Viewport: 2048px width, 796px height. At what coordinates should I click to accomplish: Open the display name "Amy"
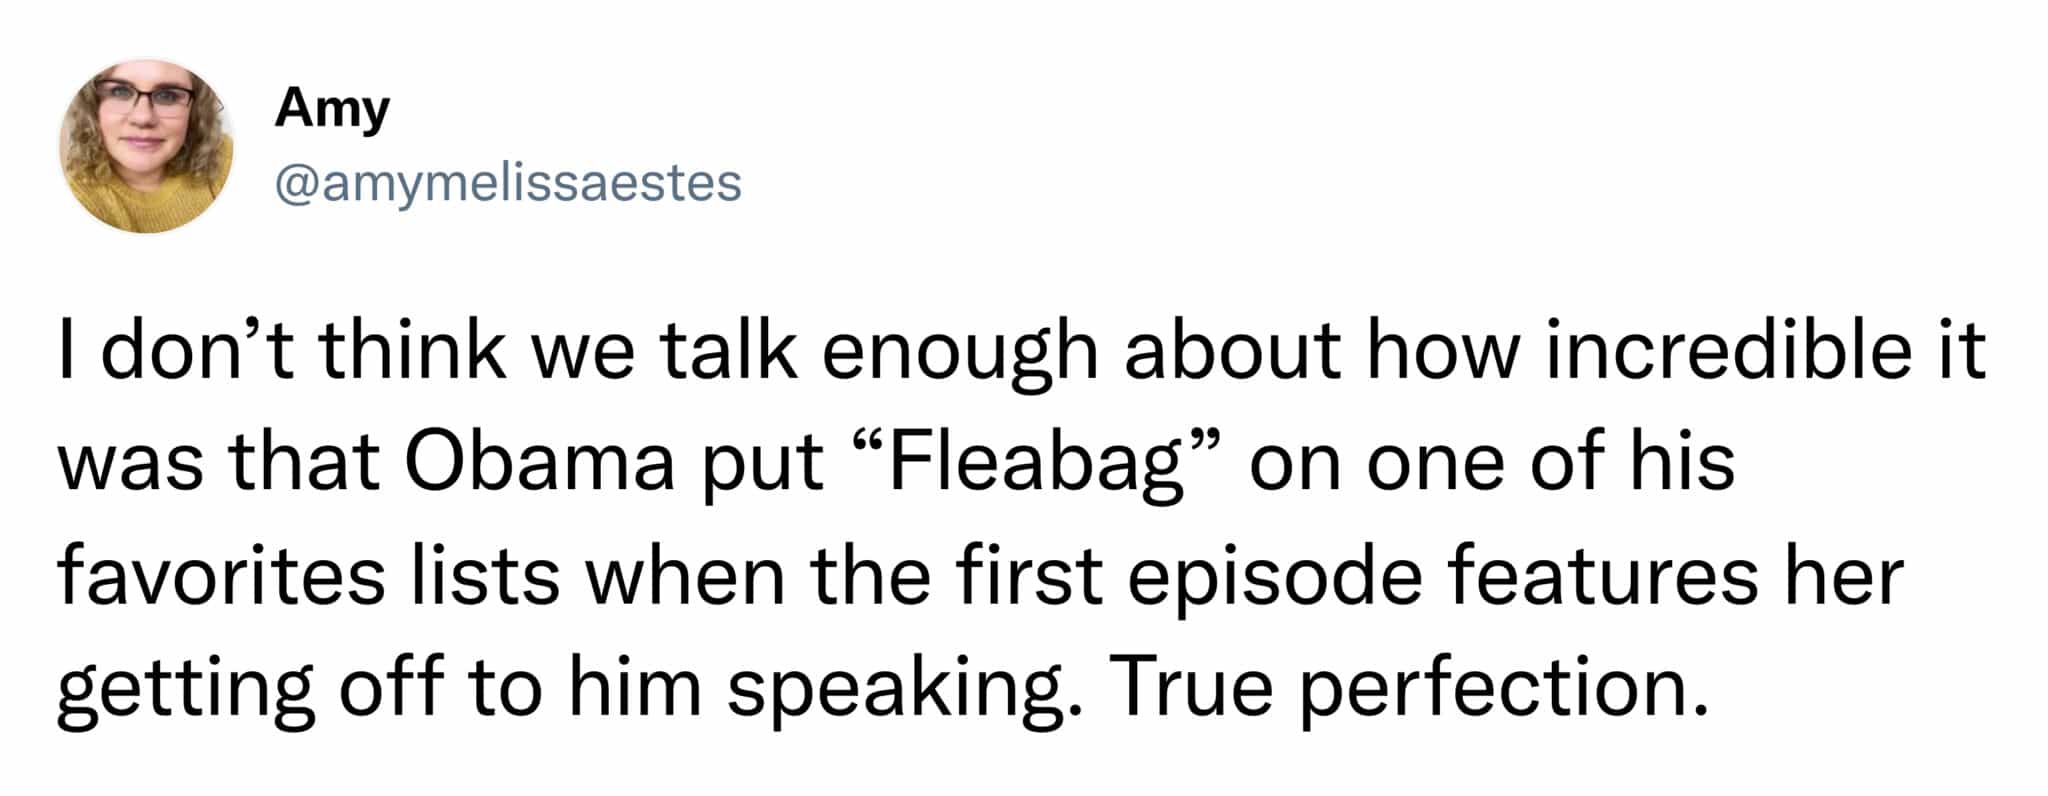point(332,108)
